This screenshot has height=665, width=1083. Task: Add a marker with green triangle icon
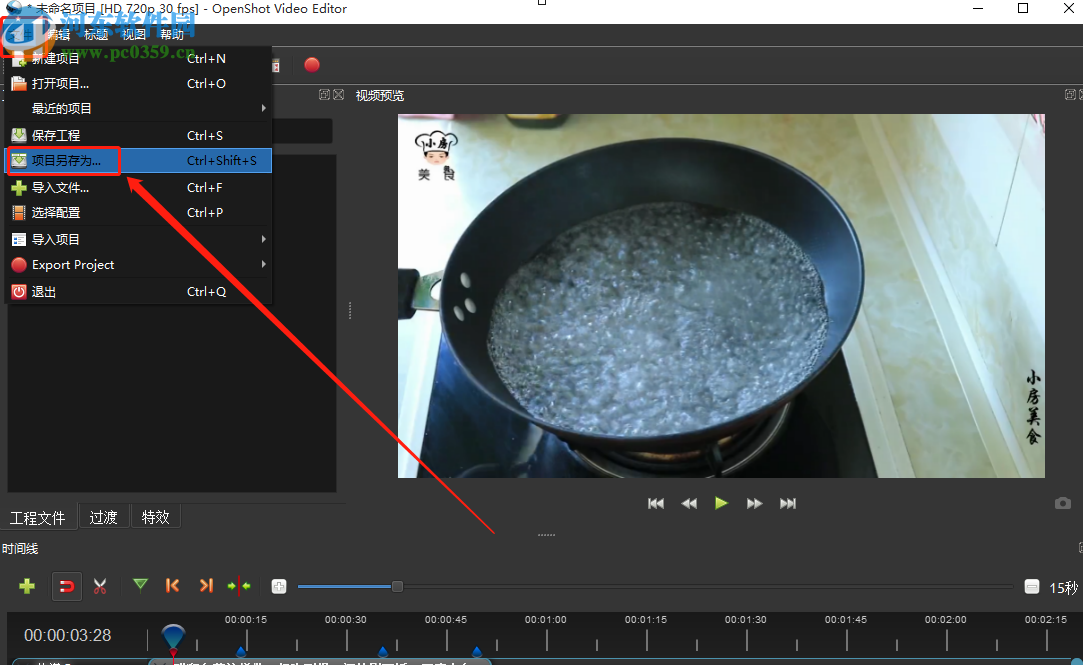(140, 585)
